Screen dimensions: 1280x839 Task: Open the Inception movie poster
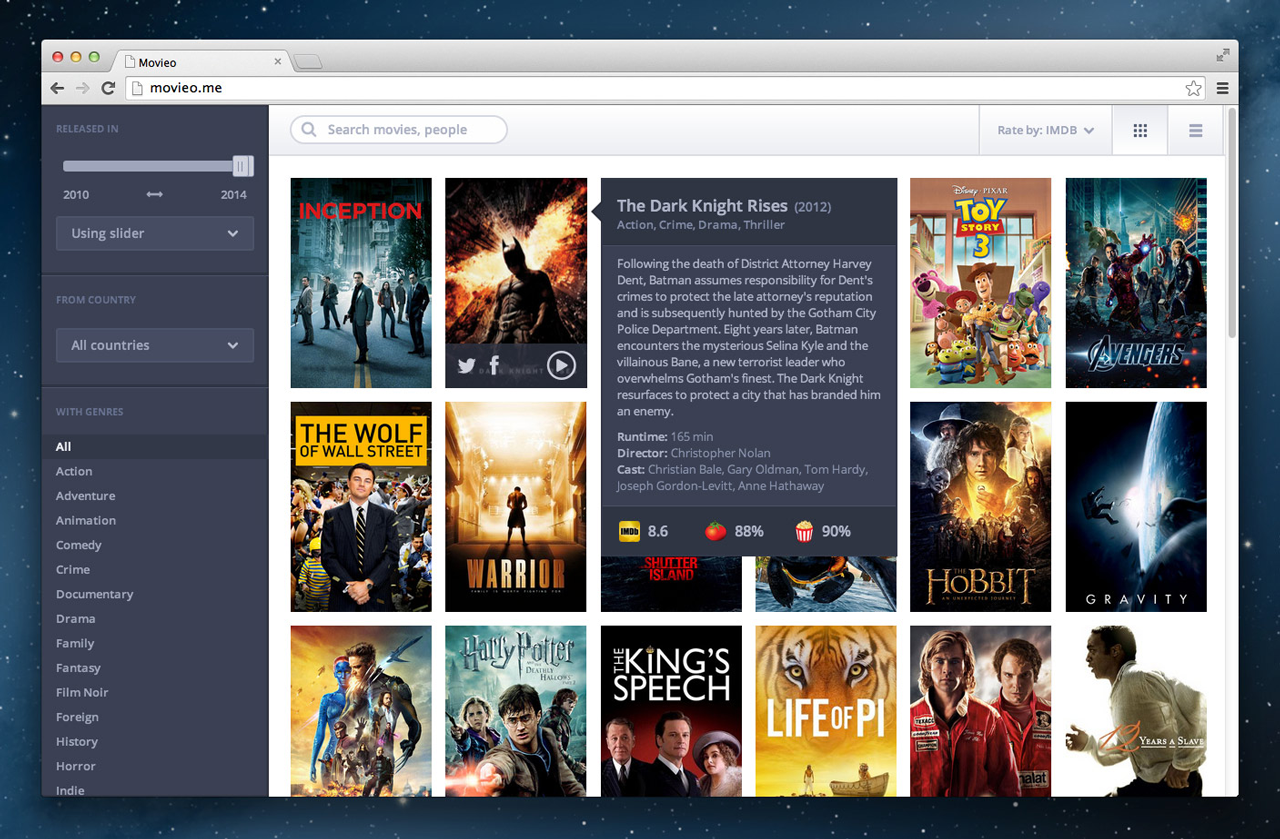click(x=360, y=282)
